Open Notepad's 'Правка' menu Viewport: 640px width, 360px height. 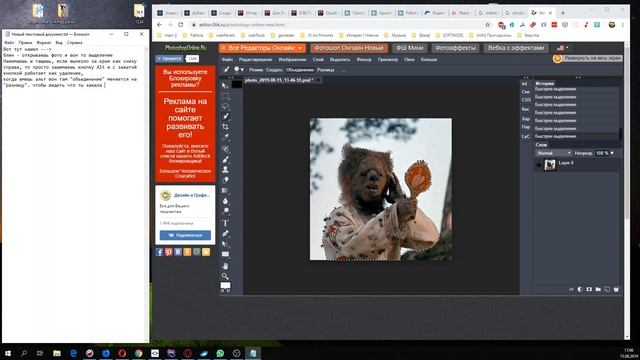click(25, 42)
